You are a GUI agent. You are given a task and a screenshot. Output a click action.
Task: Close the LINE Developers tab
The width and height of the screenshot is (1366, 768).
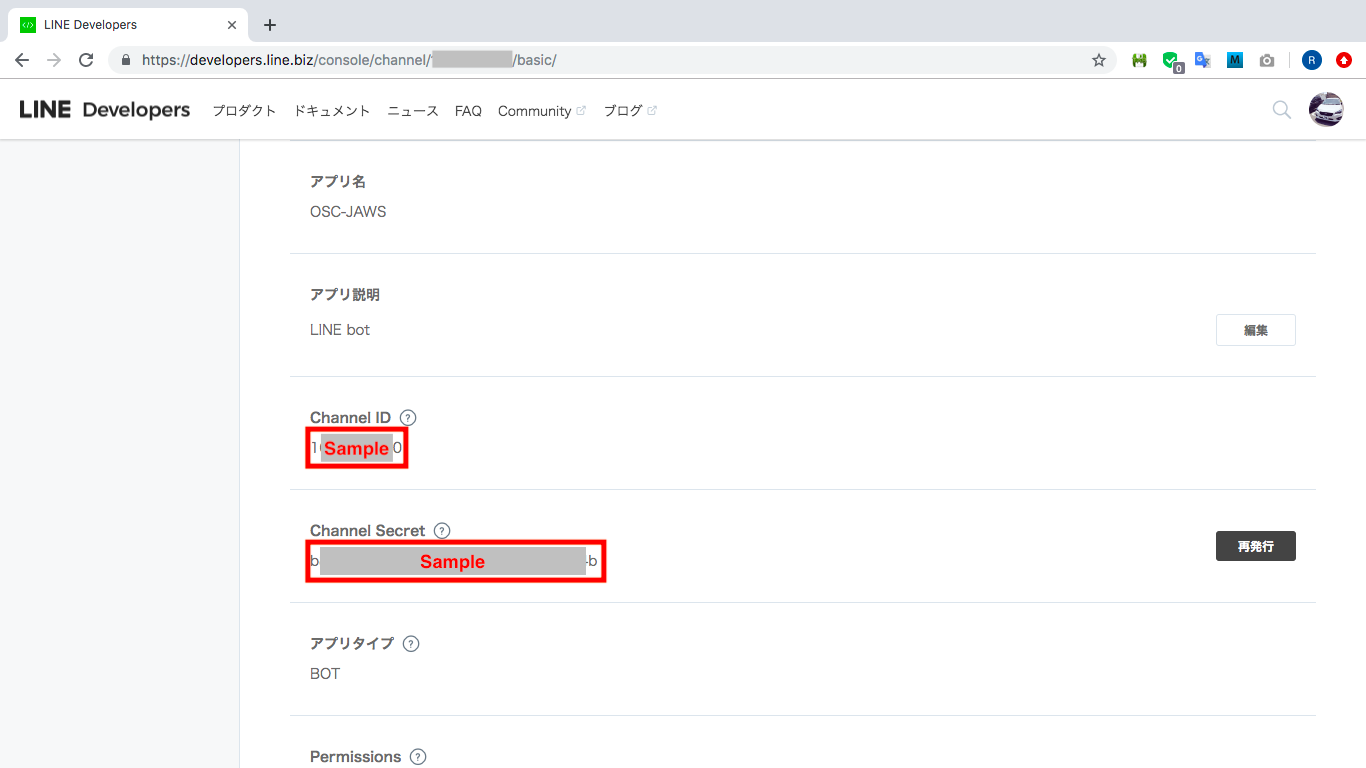[x=232, y=25]
